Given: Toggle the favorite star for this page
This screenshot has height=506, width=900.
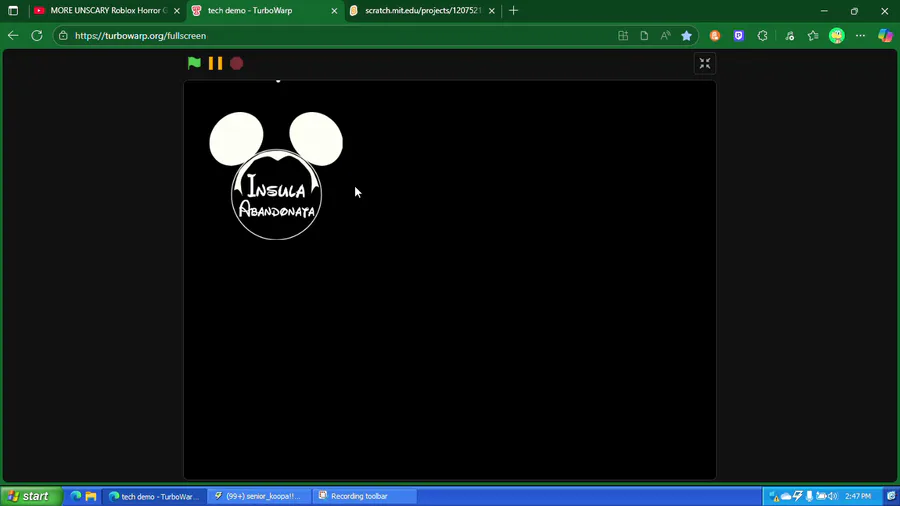Looking at the screenshot, I should 686,36.
